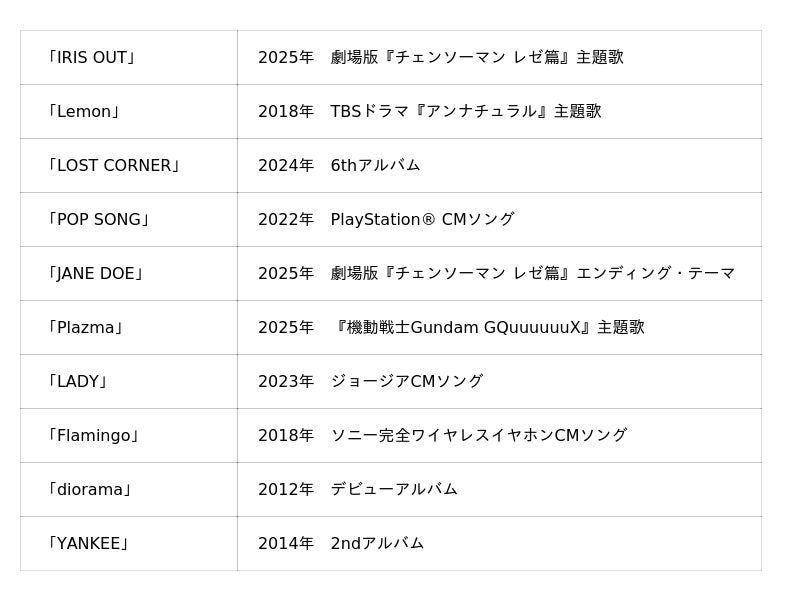800x601 pixels.
Task: Select the 「Flamingo」 title cell
Action: coord(93,436)
